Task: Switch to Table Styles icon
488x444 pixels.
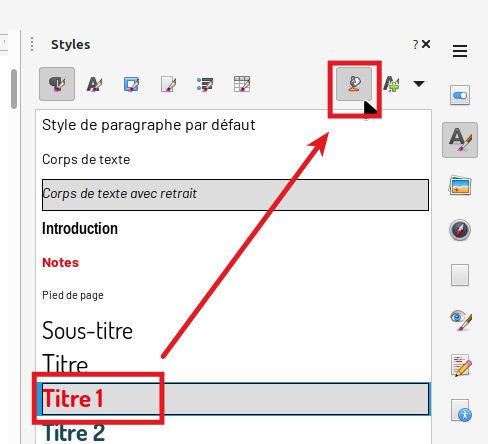Action: 242,84
